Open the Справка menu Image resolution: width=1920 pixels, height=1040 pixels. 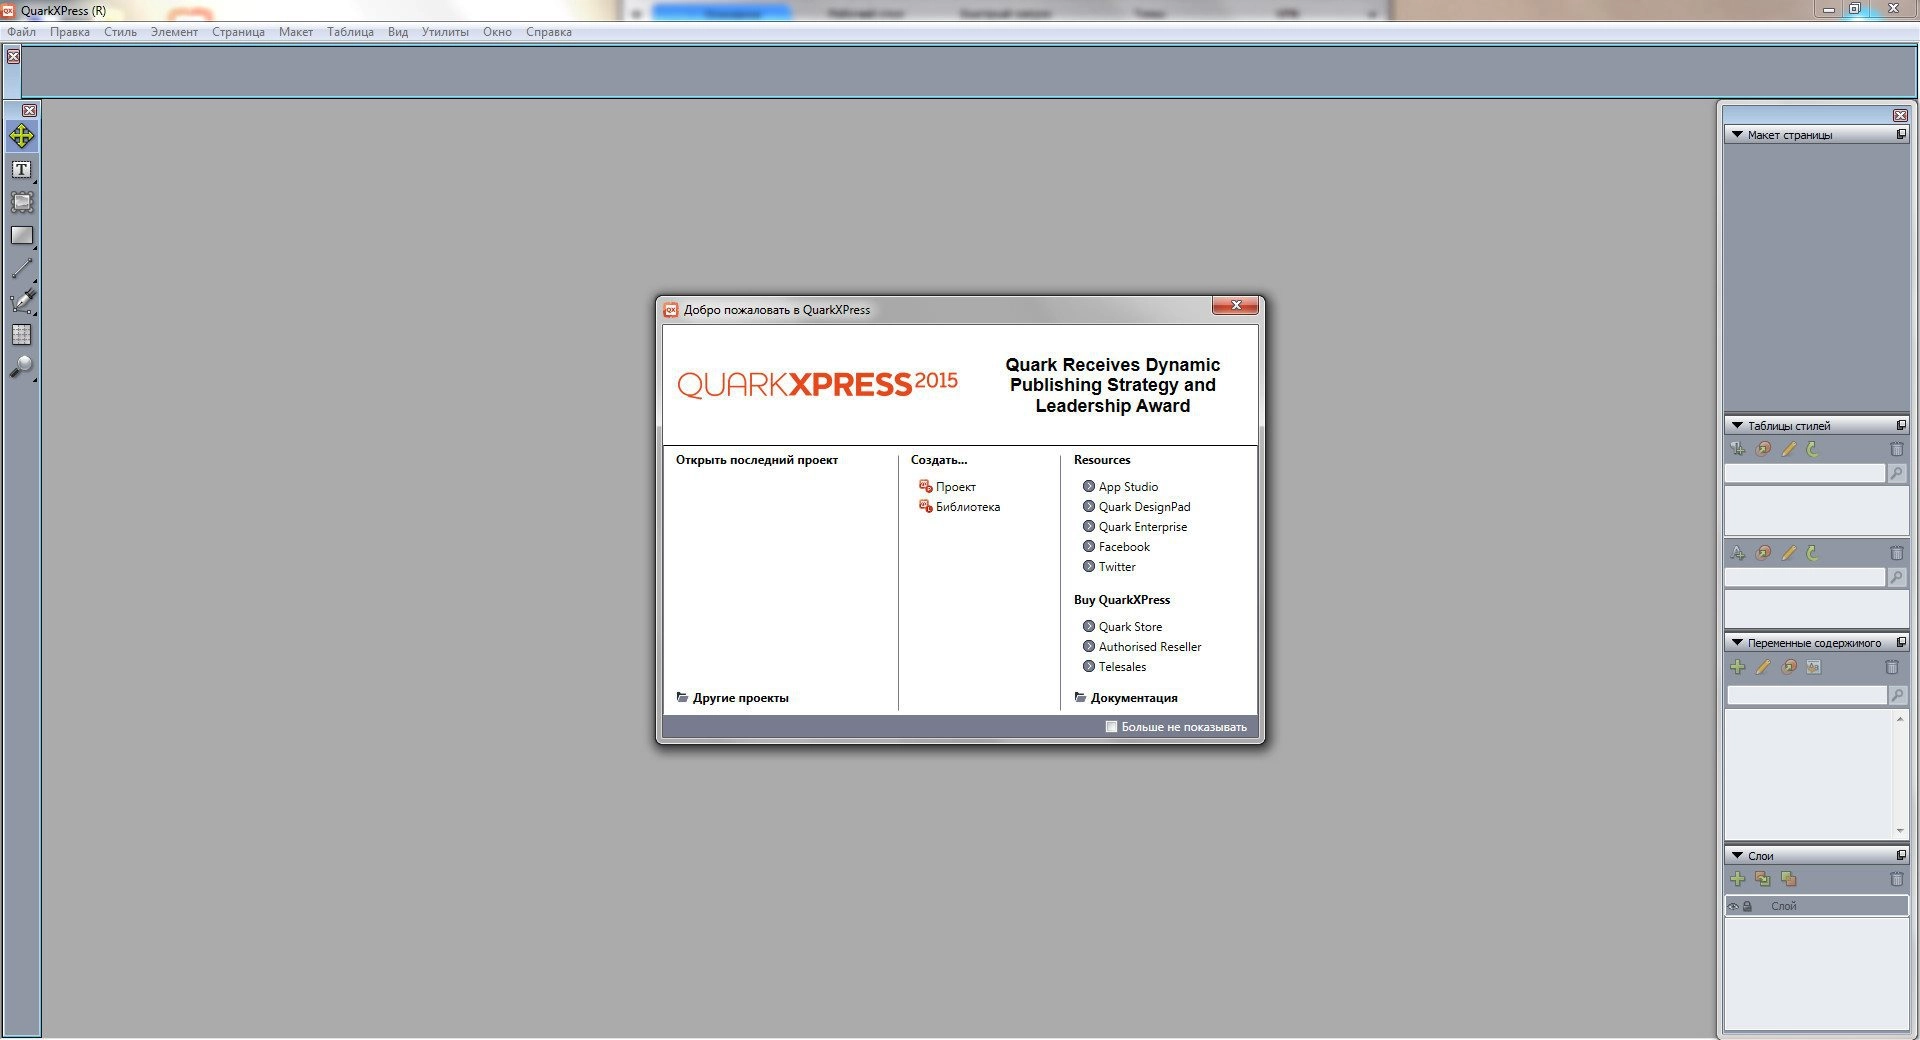pyautogui.click(x=548, y=32)
